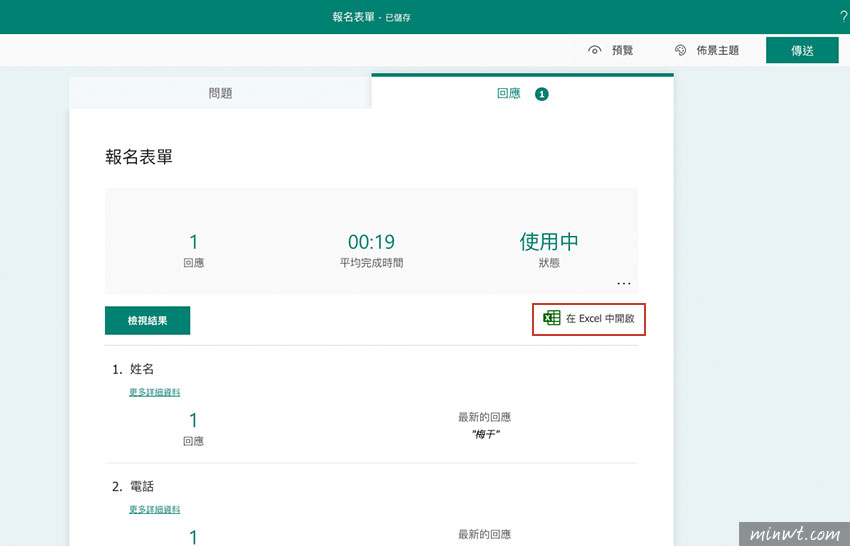This screenshot has width=850, height=546.
Task: Switch to the 問題 tab
Action: point(220,93)
